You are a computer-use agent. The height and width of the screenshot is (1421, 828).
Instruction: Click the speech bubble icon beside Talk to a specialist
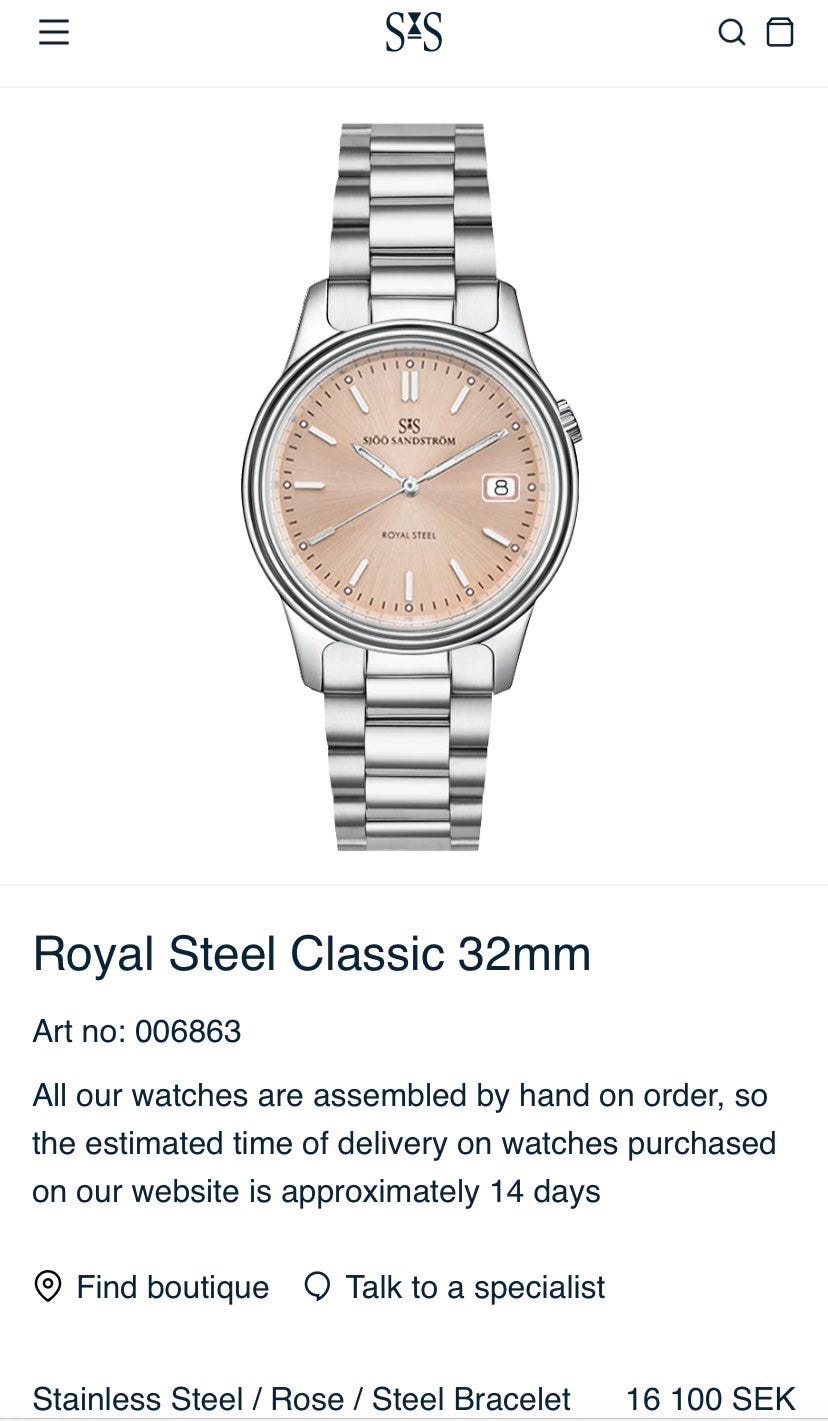317,1286
